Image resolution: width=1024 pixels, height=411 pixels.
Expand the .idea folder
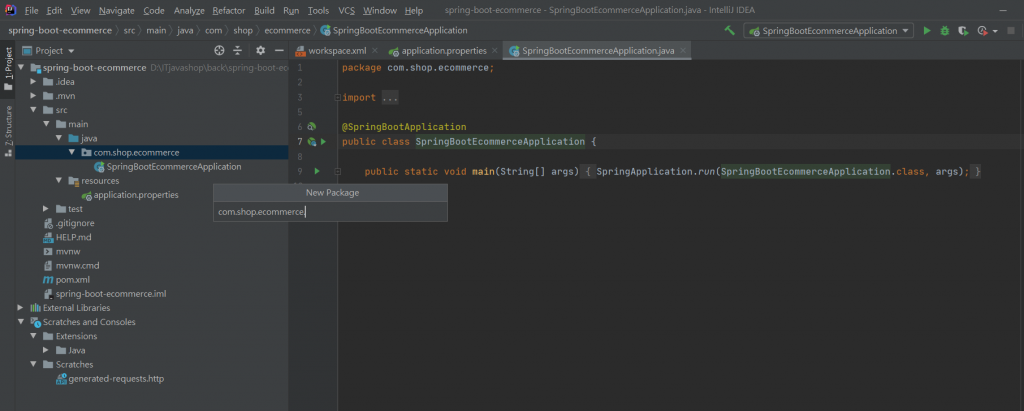[x=33, y=82]
